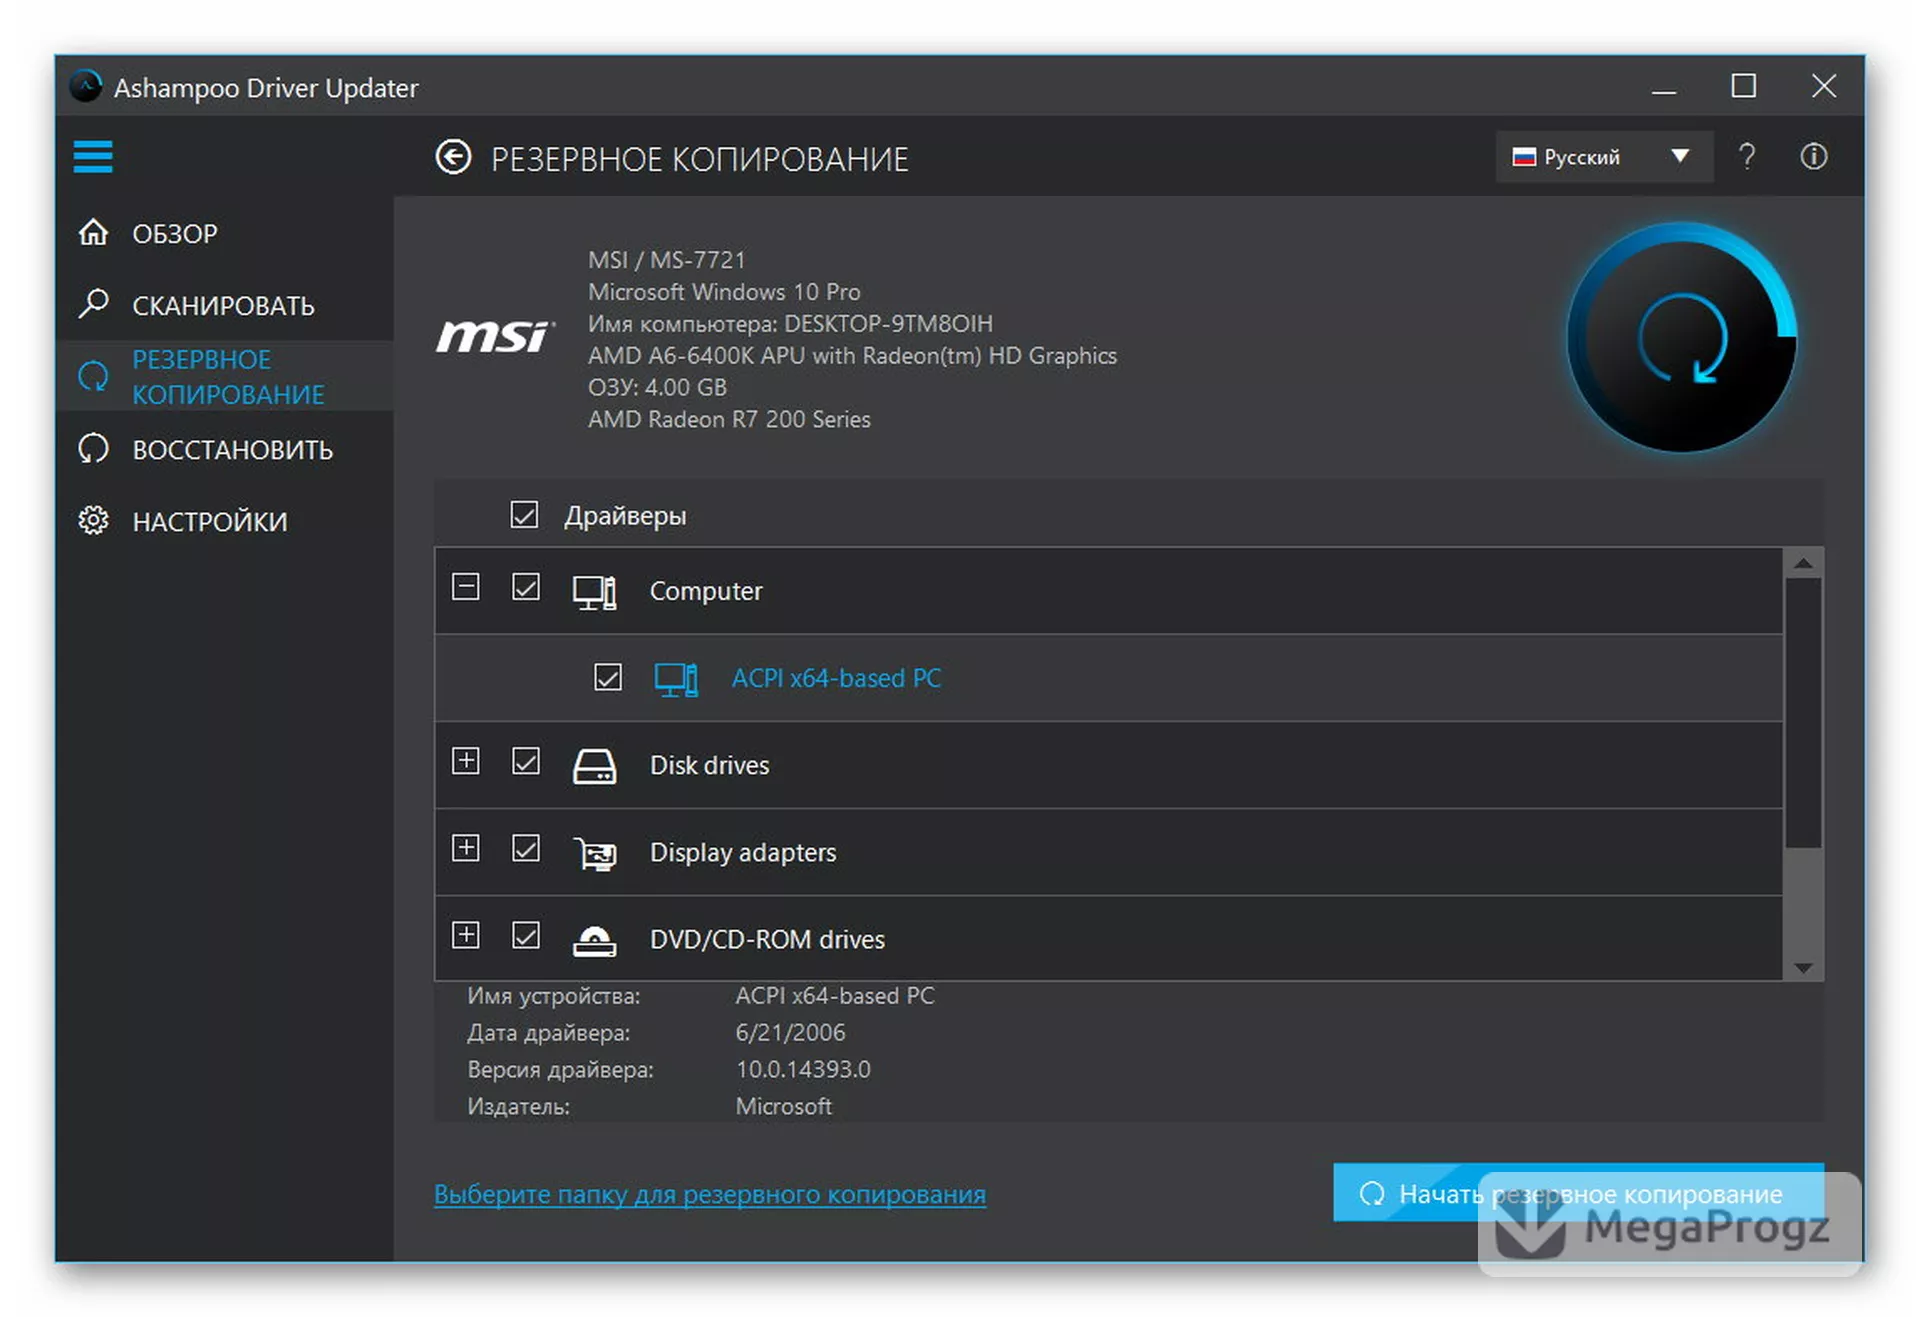Uncheck the Disk drives checkbox
Screen dimensions: 1920x1317
coord(526,761)
